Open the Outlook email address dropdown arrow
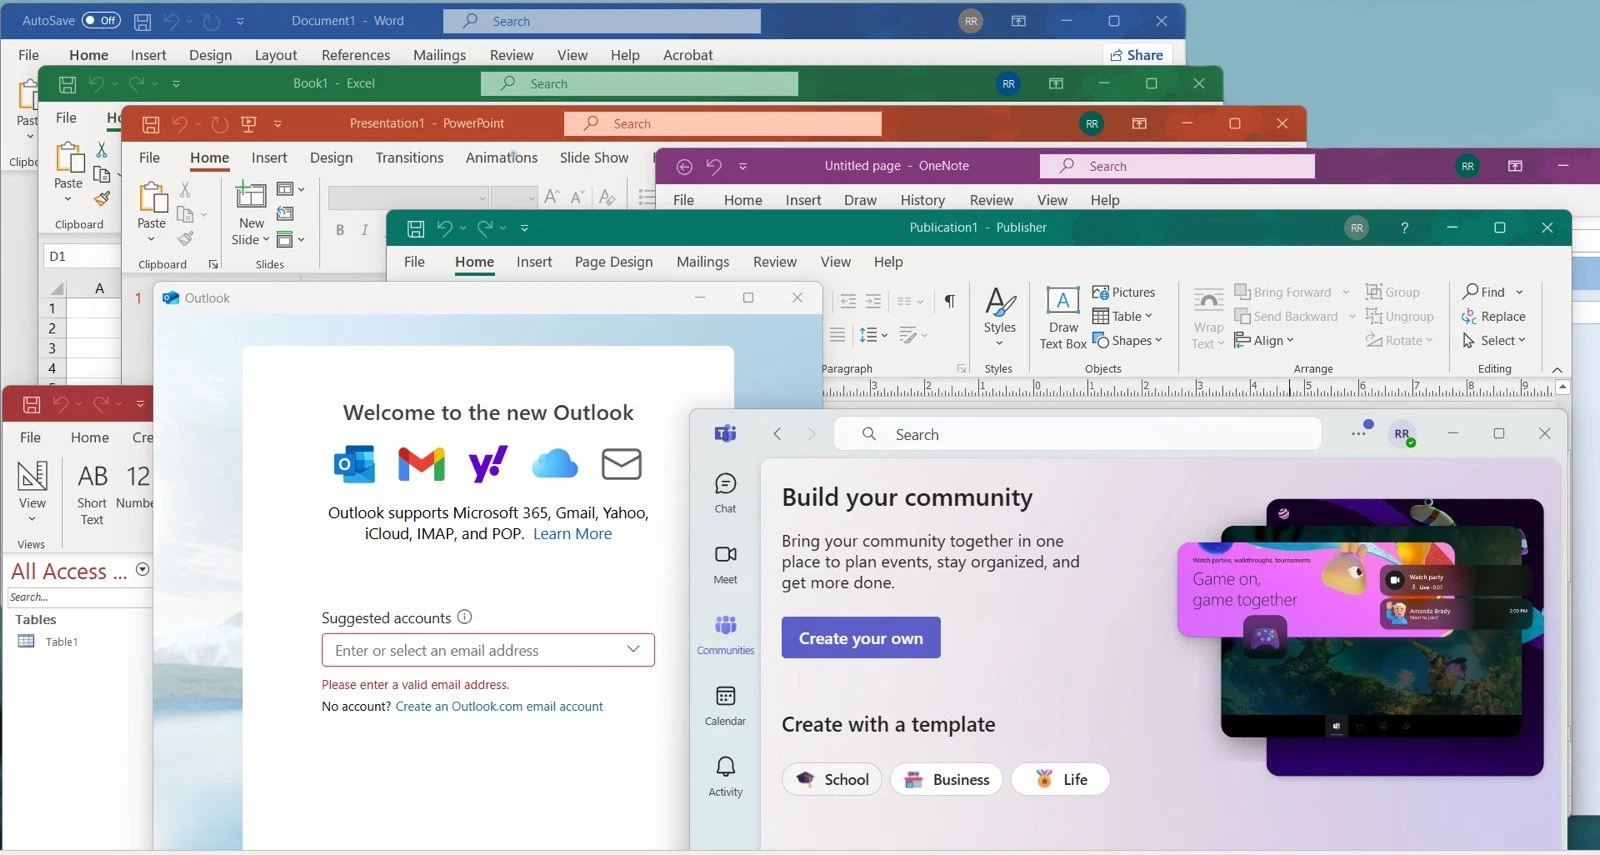This screenshot has height=855, width=1600. click(x=633, y=649)
